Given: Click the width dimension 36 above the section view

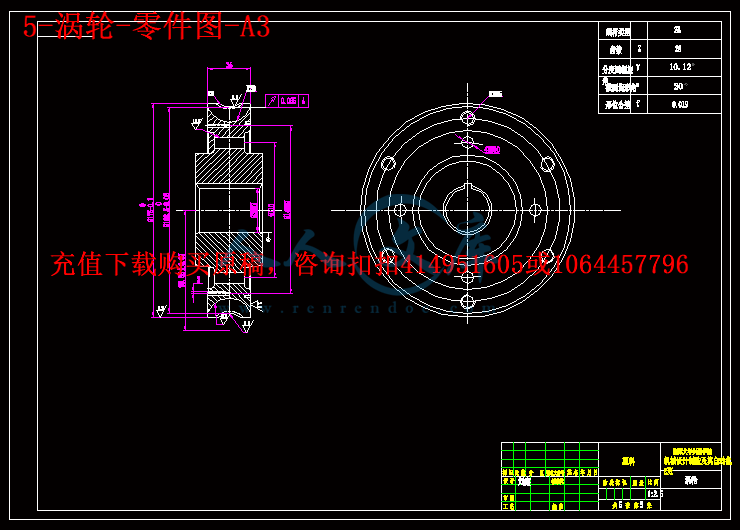Looking at the screenshot, I should [229, 66].
